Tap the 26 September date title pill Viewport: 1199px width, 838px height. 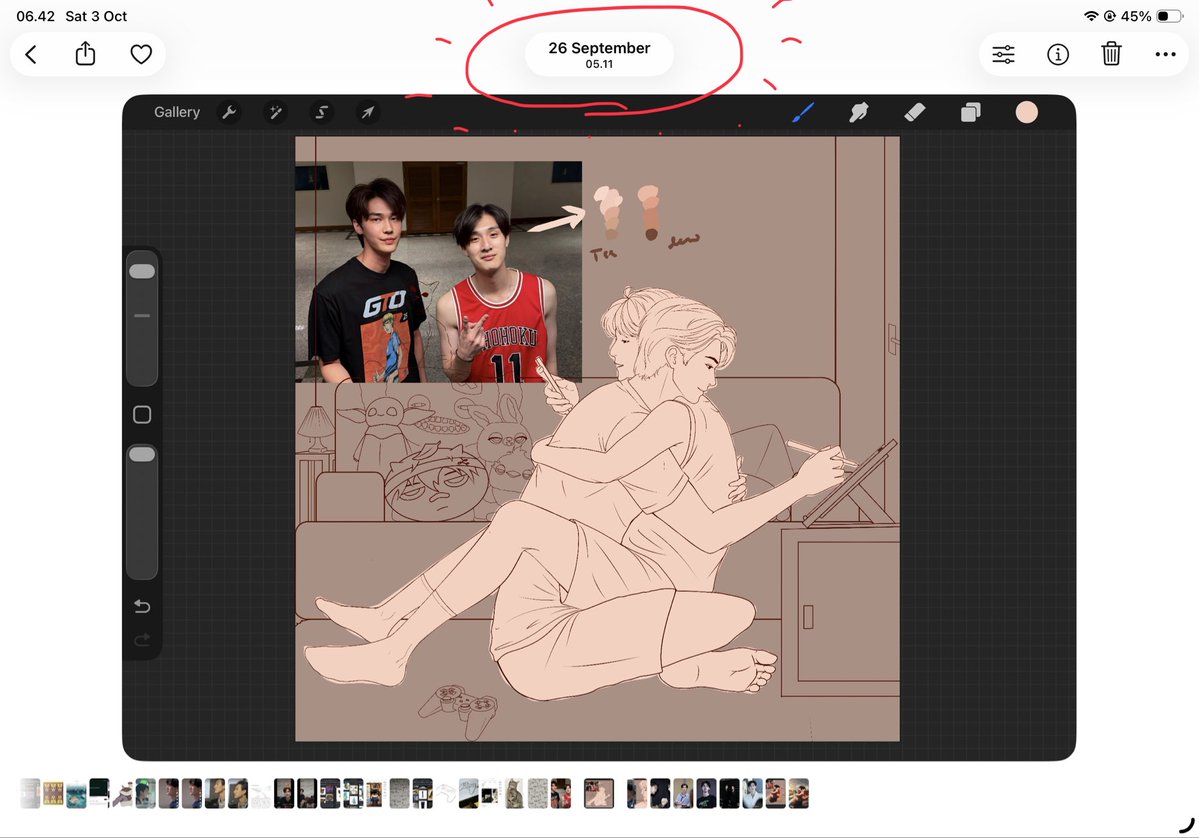599,54
